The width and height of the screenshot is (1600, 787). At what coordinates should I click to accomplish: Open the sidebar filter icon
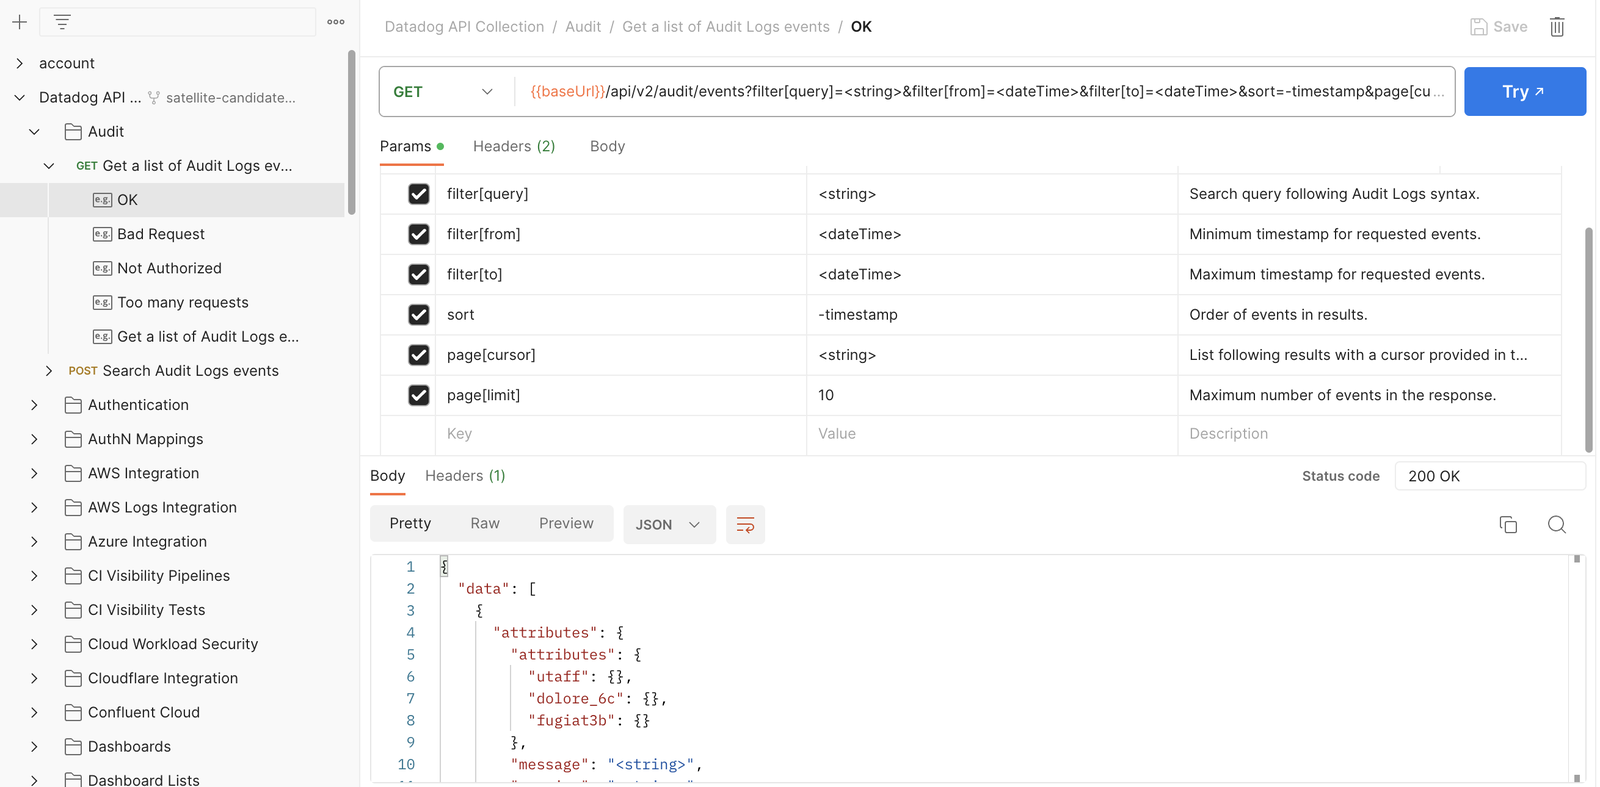62,21
